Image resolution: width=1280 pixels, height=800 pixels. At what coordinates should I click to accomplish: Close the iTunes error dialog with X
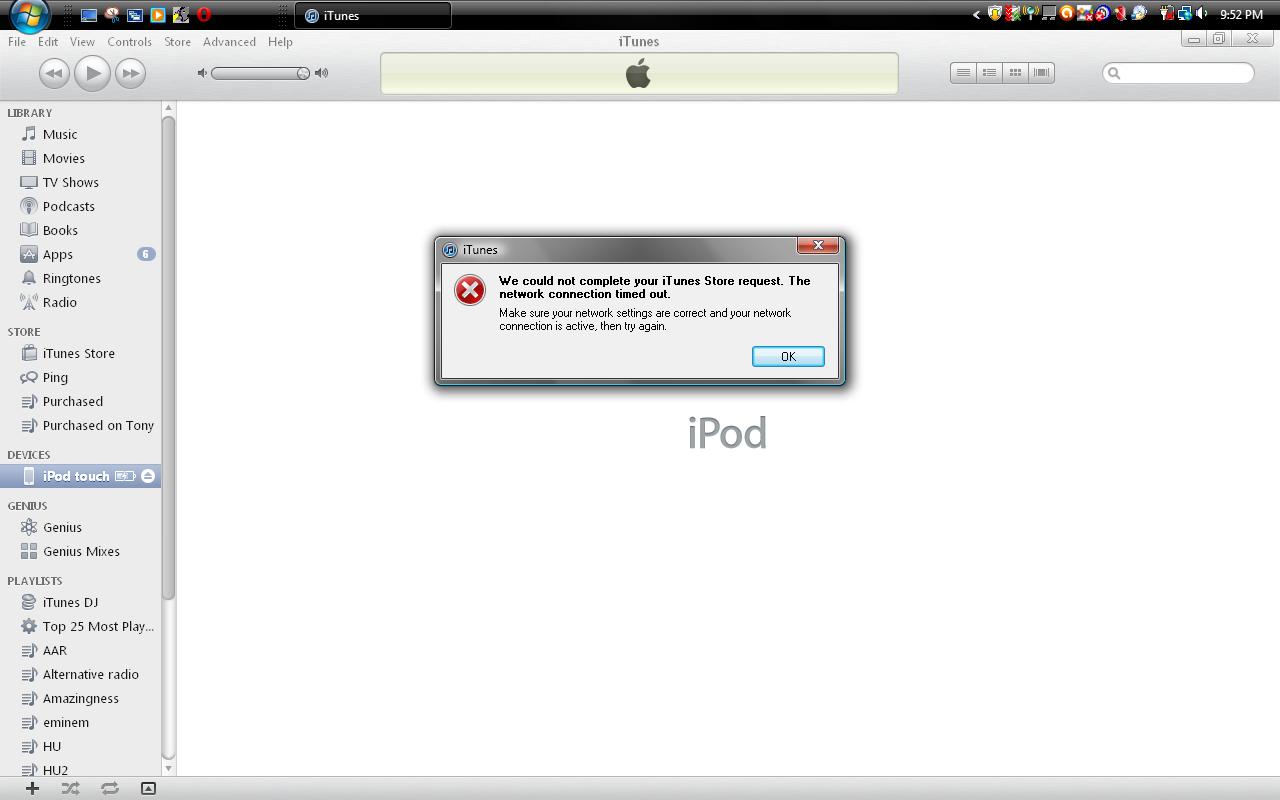point(818,246)
